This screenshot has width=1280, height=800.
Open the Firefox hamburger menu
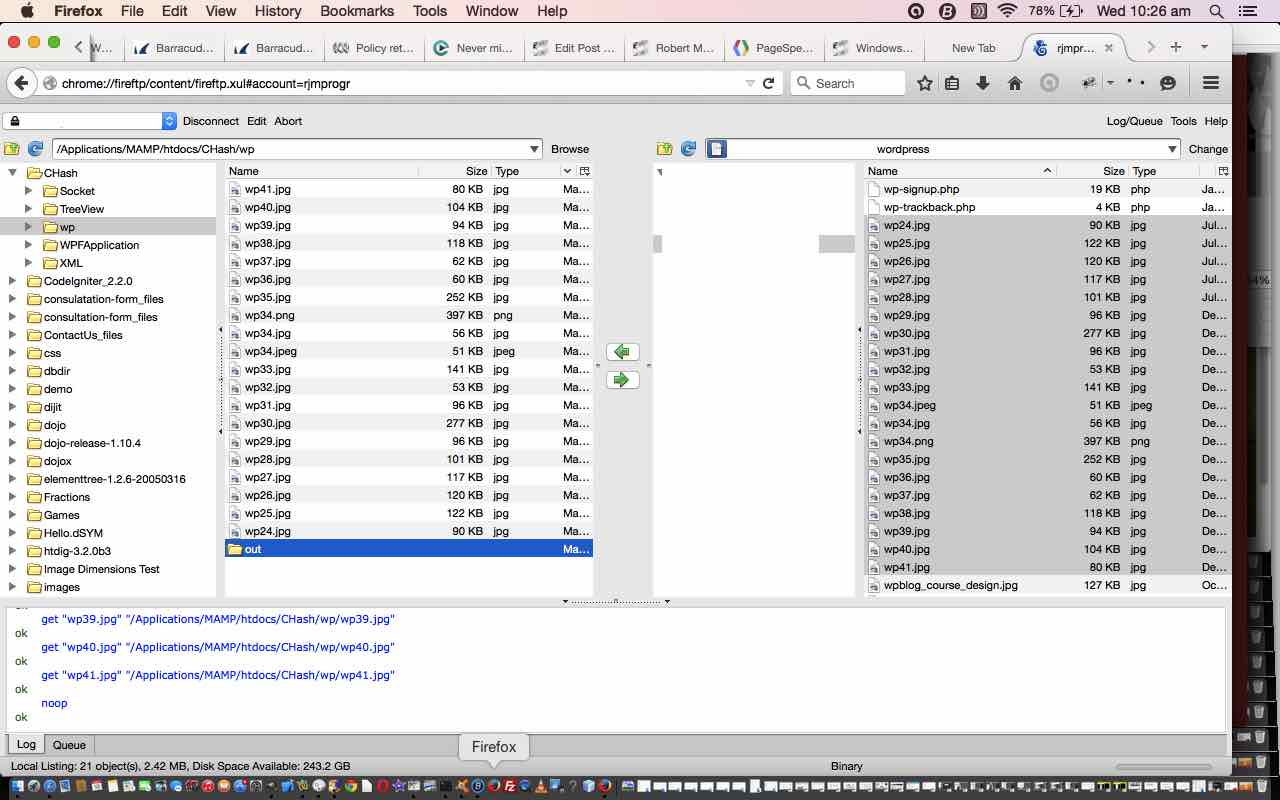[x=1211, y=83]
